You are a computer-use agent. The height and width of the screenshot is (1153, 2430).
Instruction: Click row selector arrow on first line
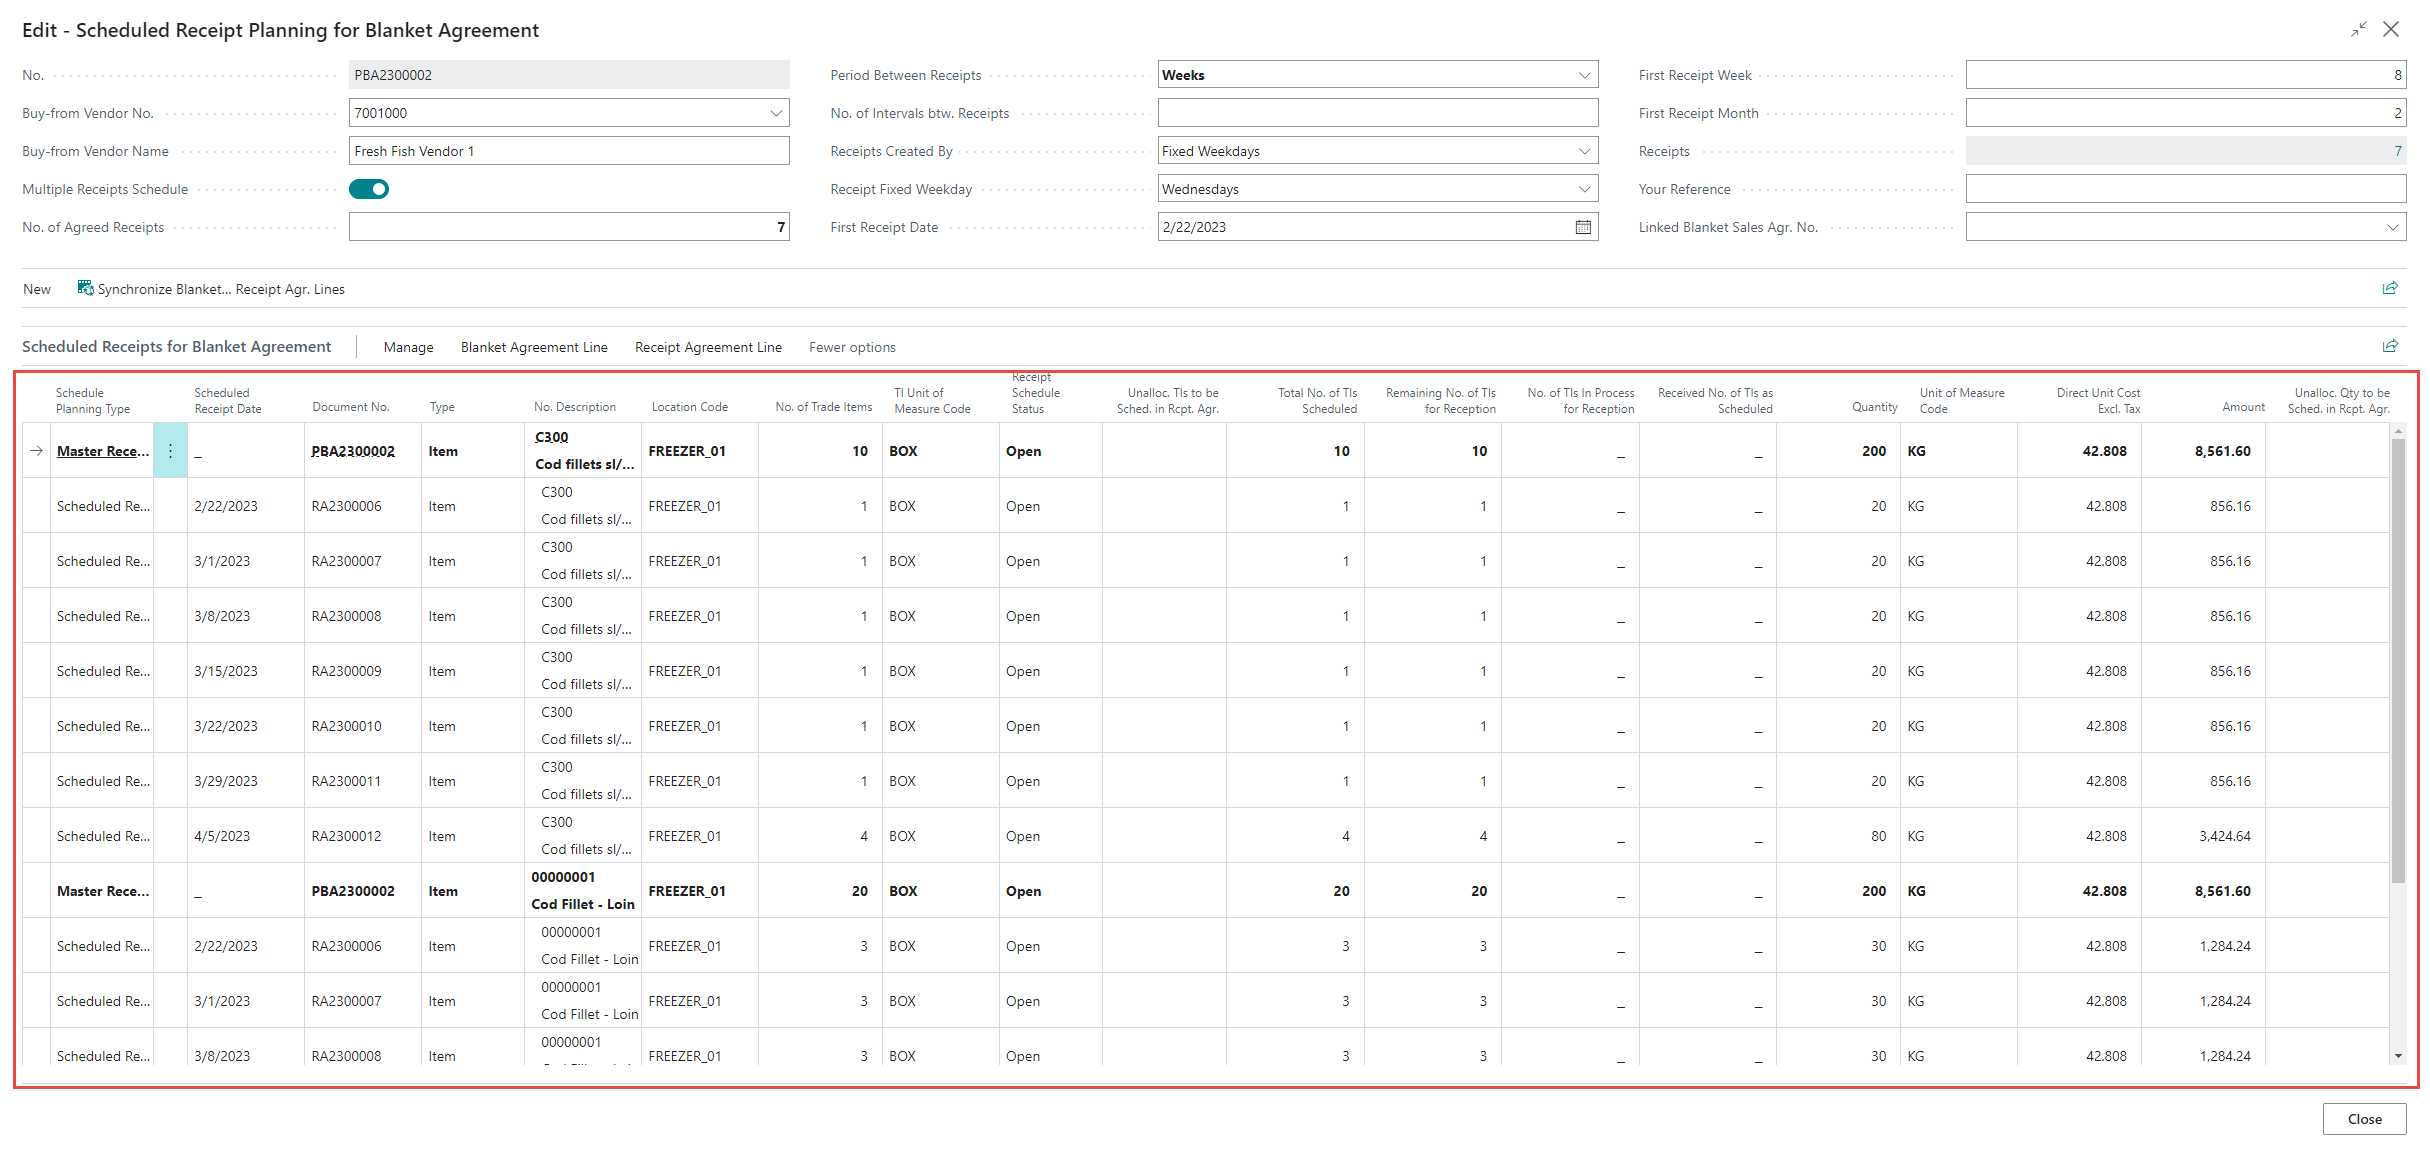pyautogui.click(x=36, y=451)
